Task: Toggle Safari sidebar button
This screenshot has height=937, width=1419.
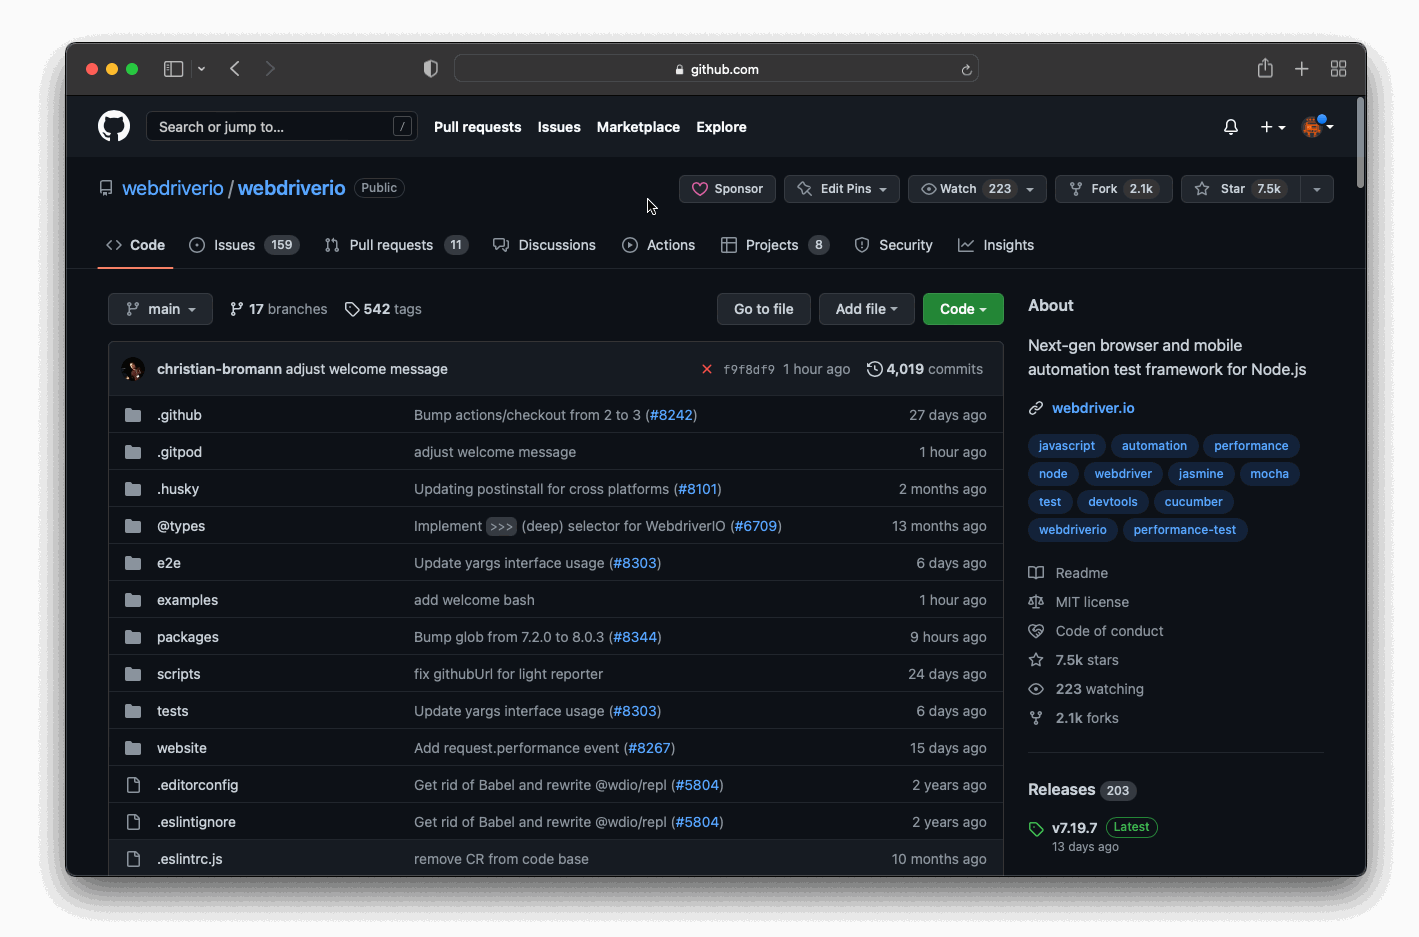Action: pyautogui.click(x=174, y=69)
